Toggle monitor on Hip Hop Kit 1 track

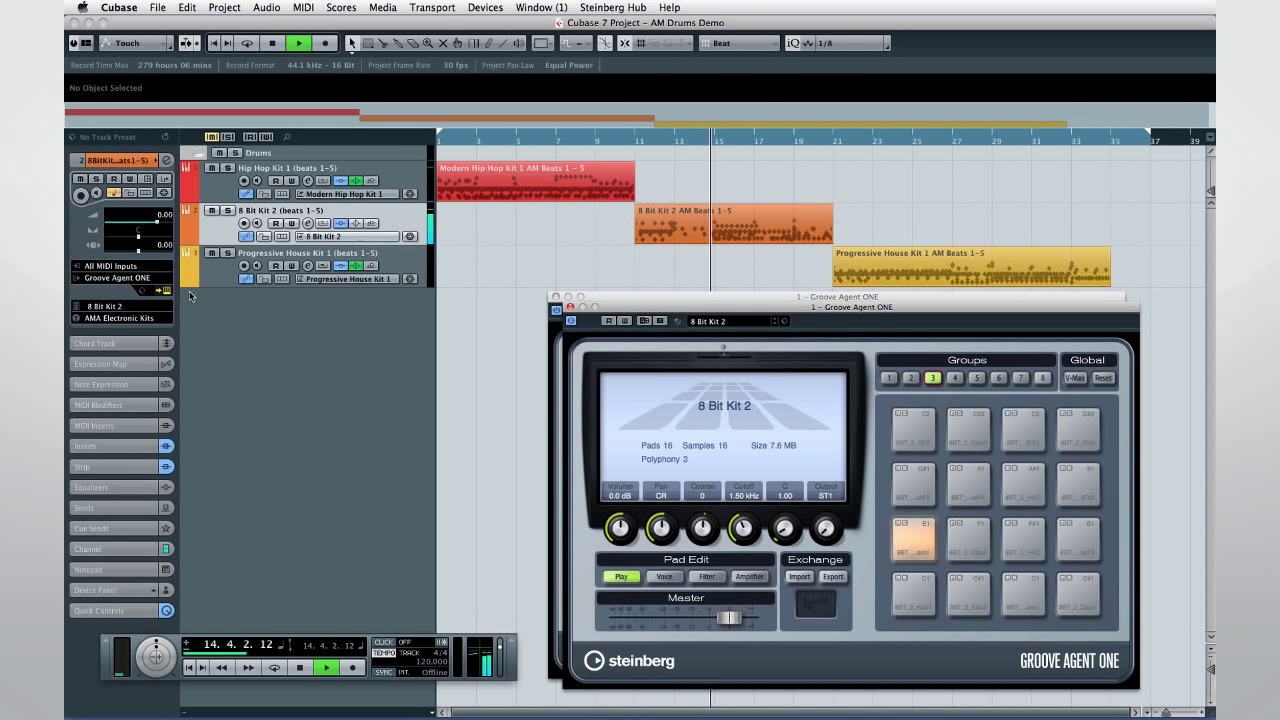(257, 181)
